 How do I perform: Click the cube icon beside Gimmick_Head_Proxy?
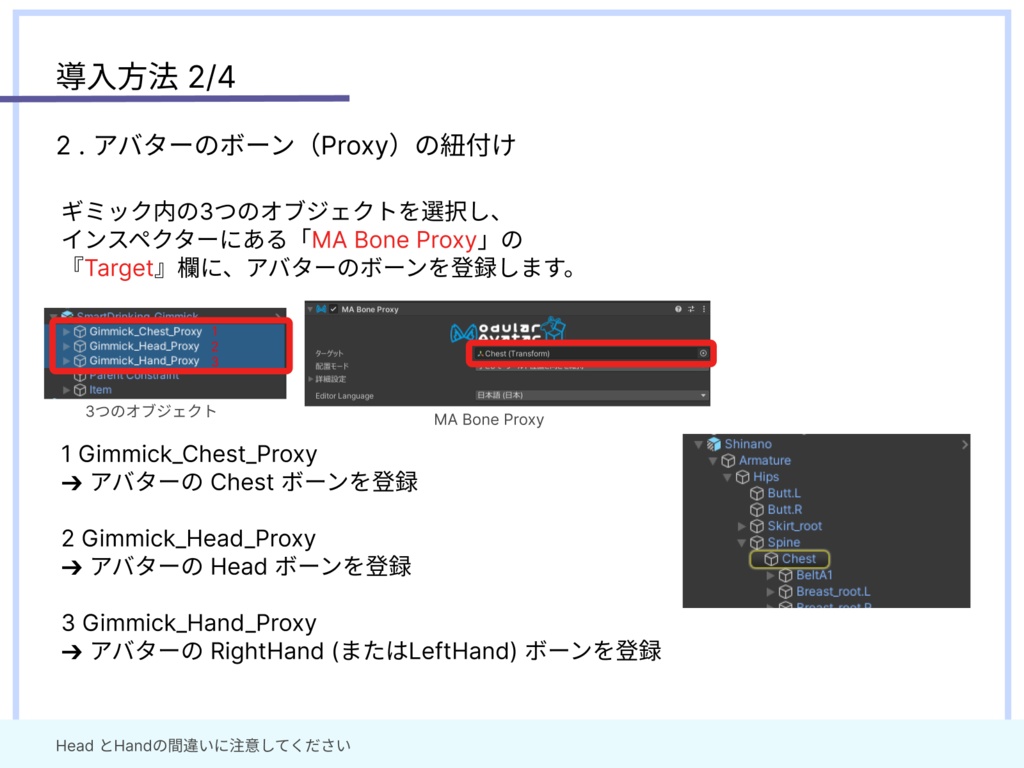click(x=80, y=346)
